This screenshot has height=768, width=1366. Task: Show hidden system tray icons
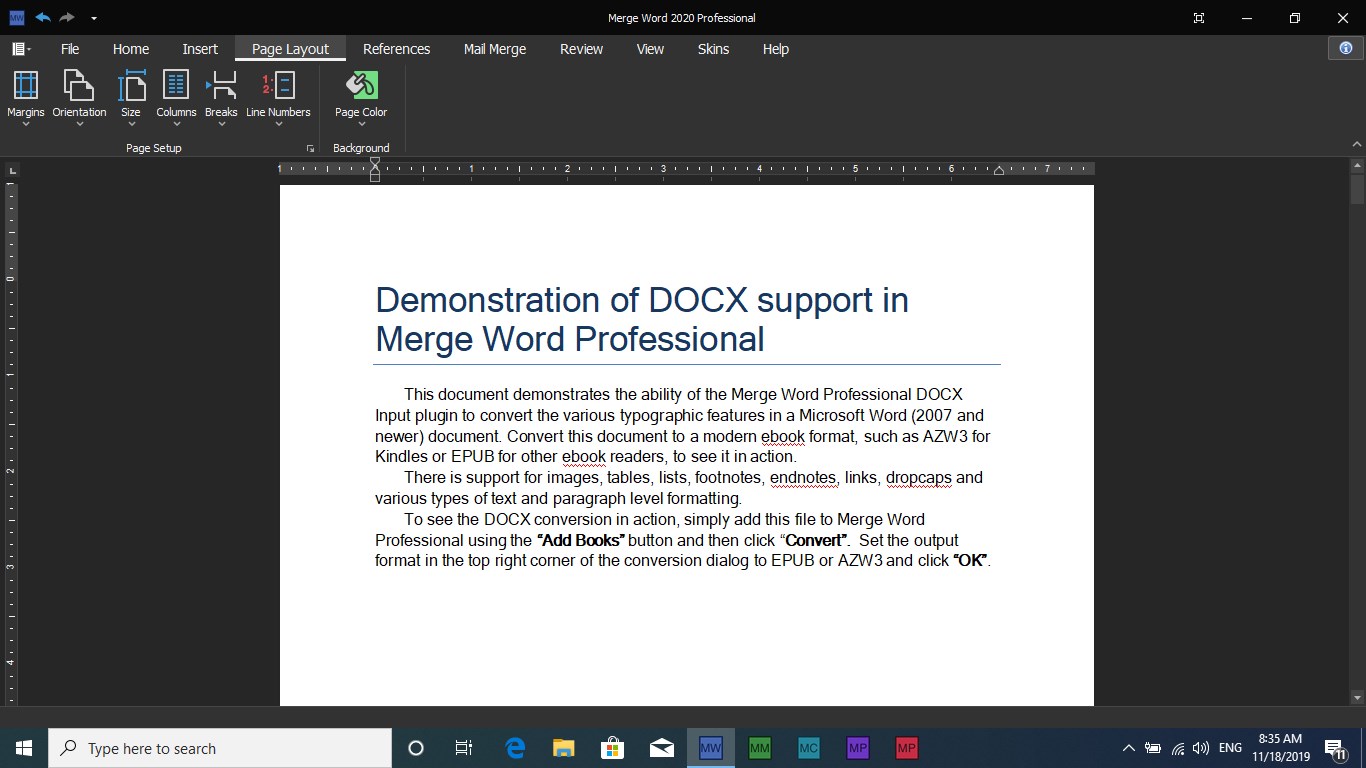1129,748
